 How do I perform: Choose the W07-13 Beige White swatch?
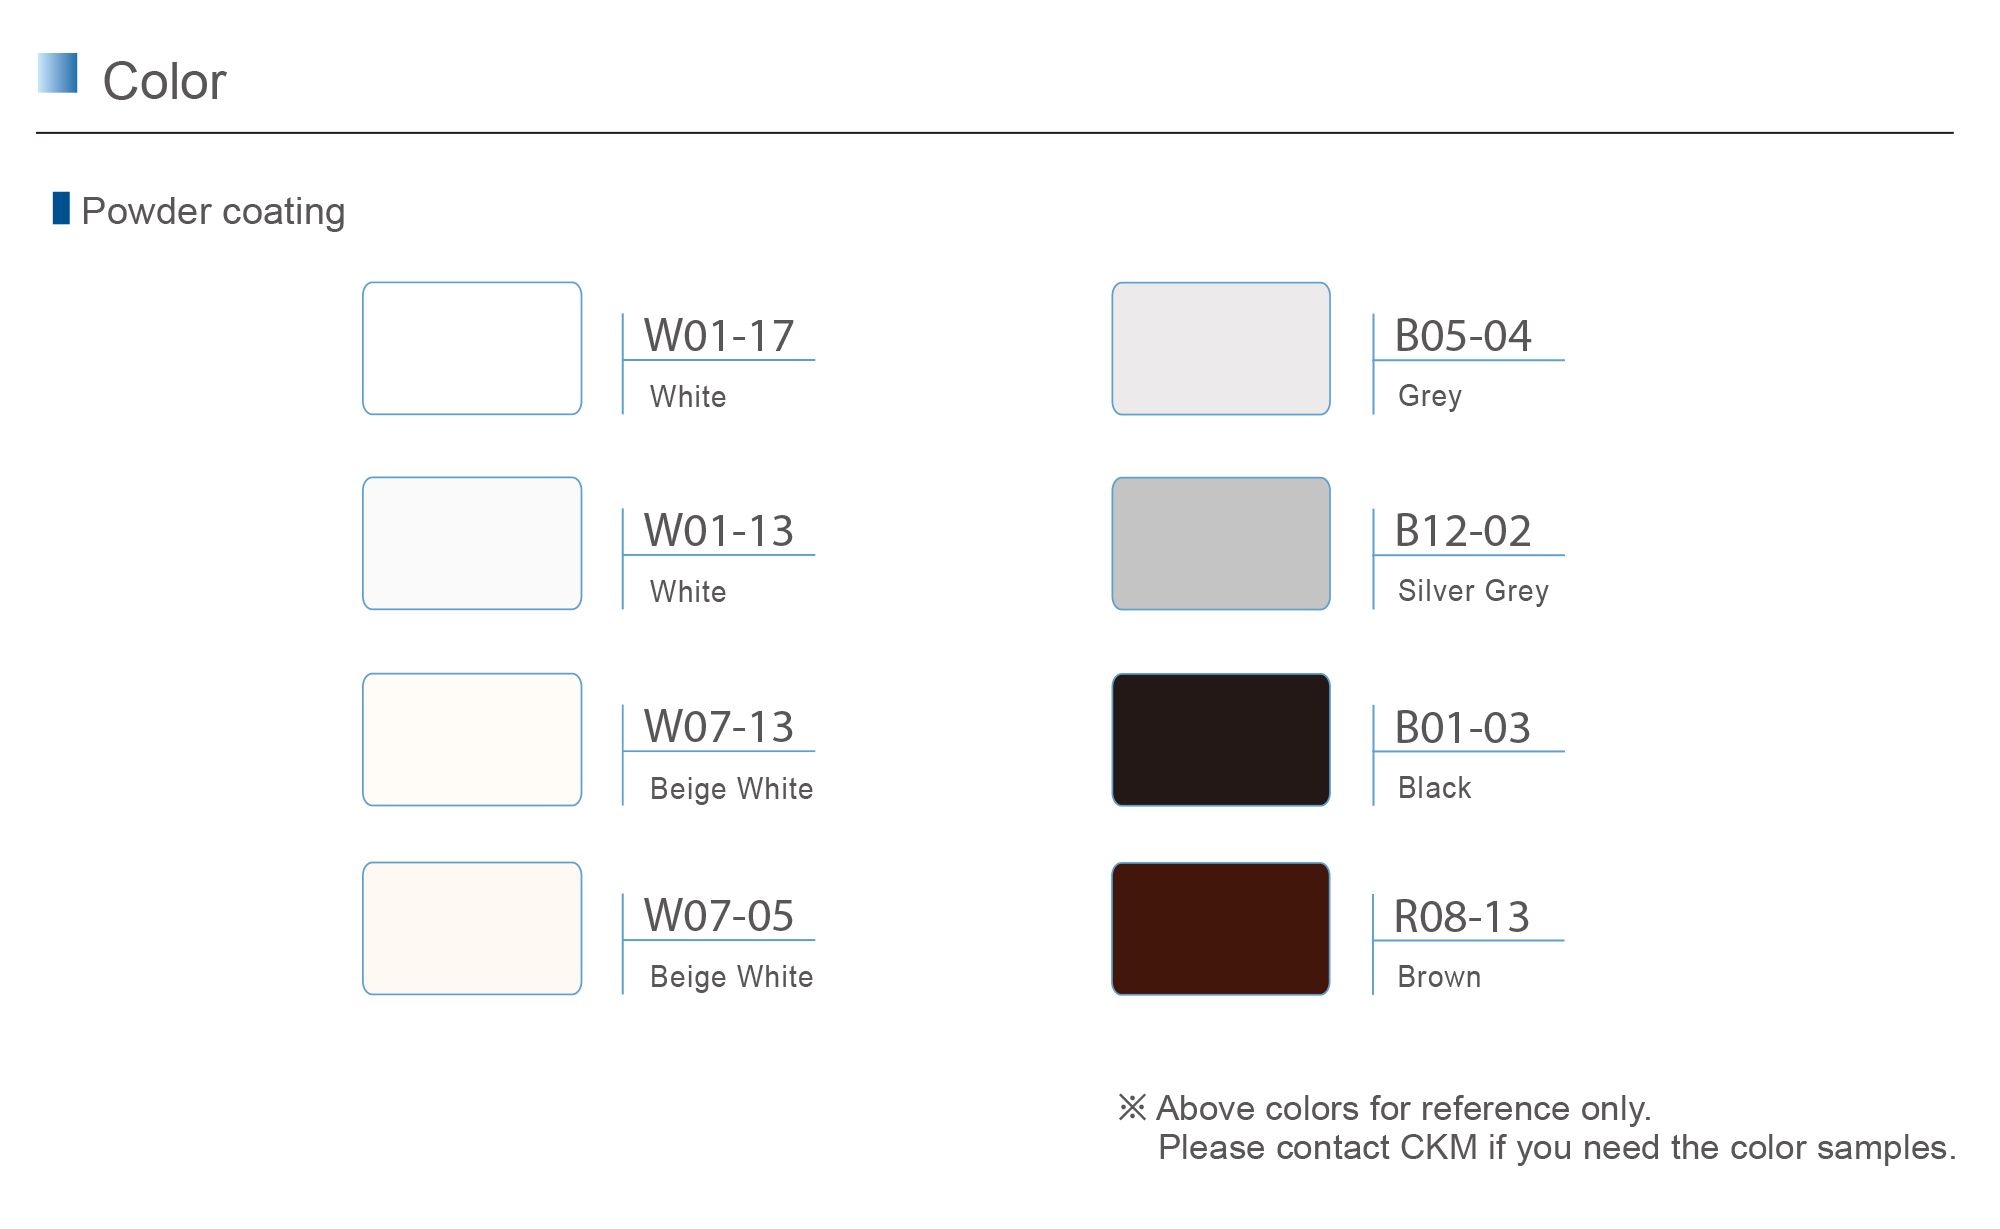click(x=472, y=739)
